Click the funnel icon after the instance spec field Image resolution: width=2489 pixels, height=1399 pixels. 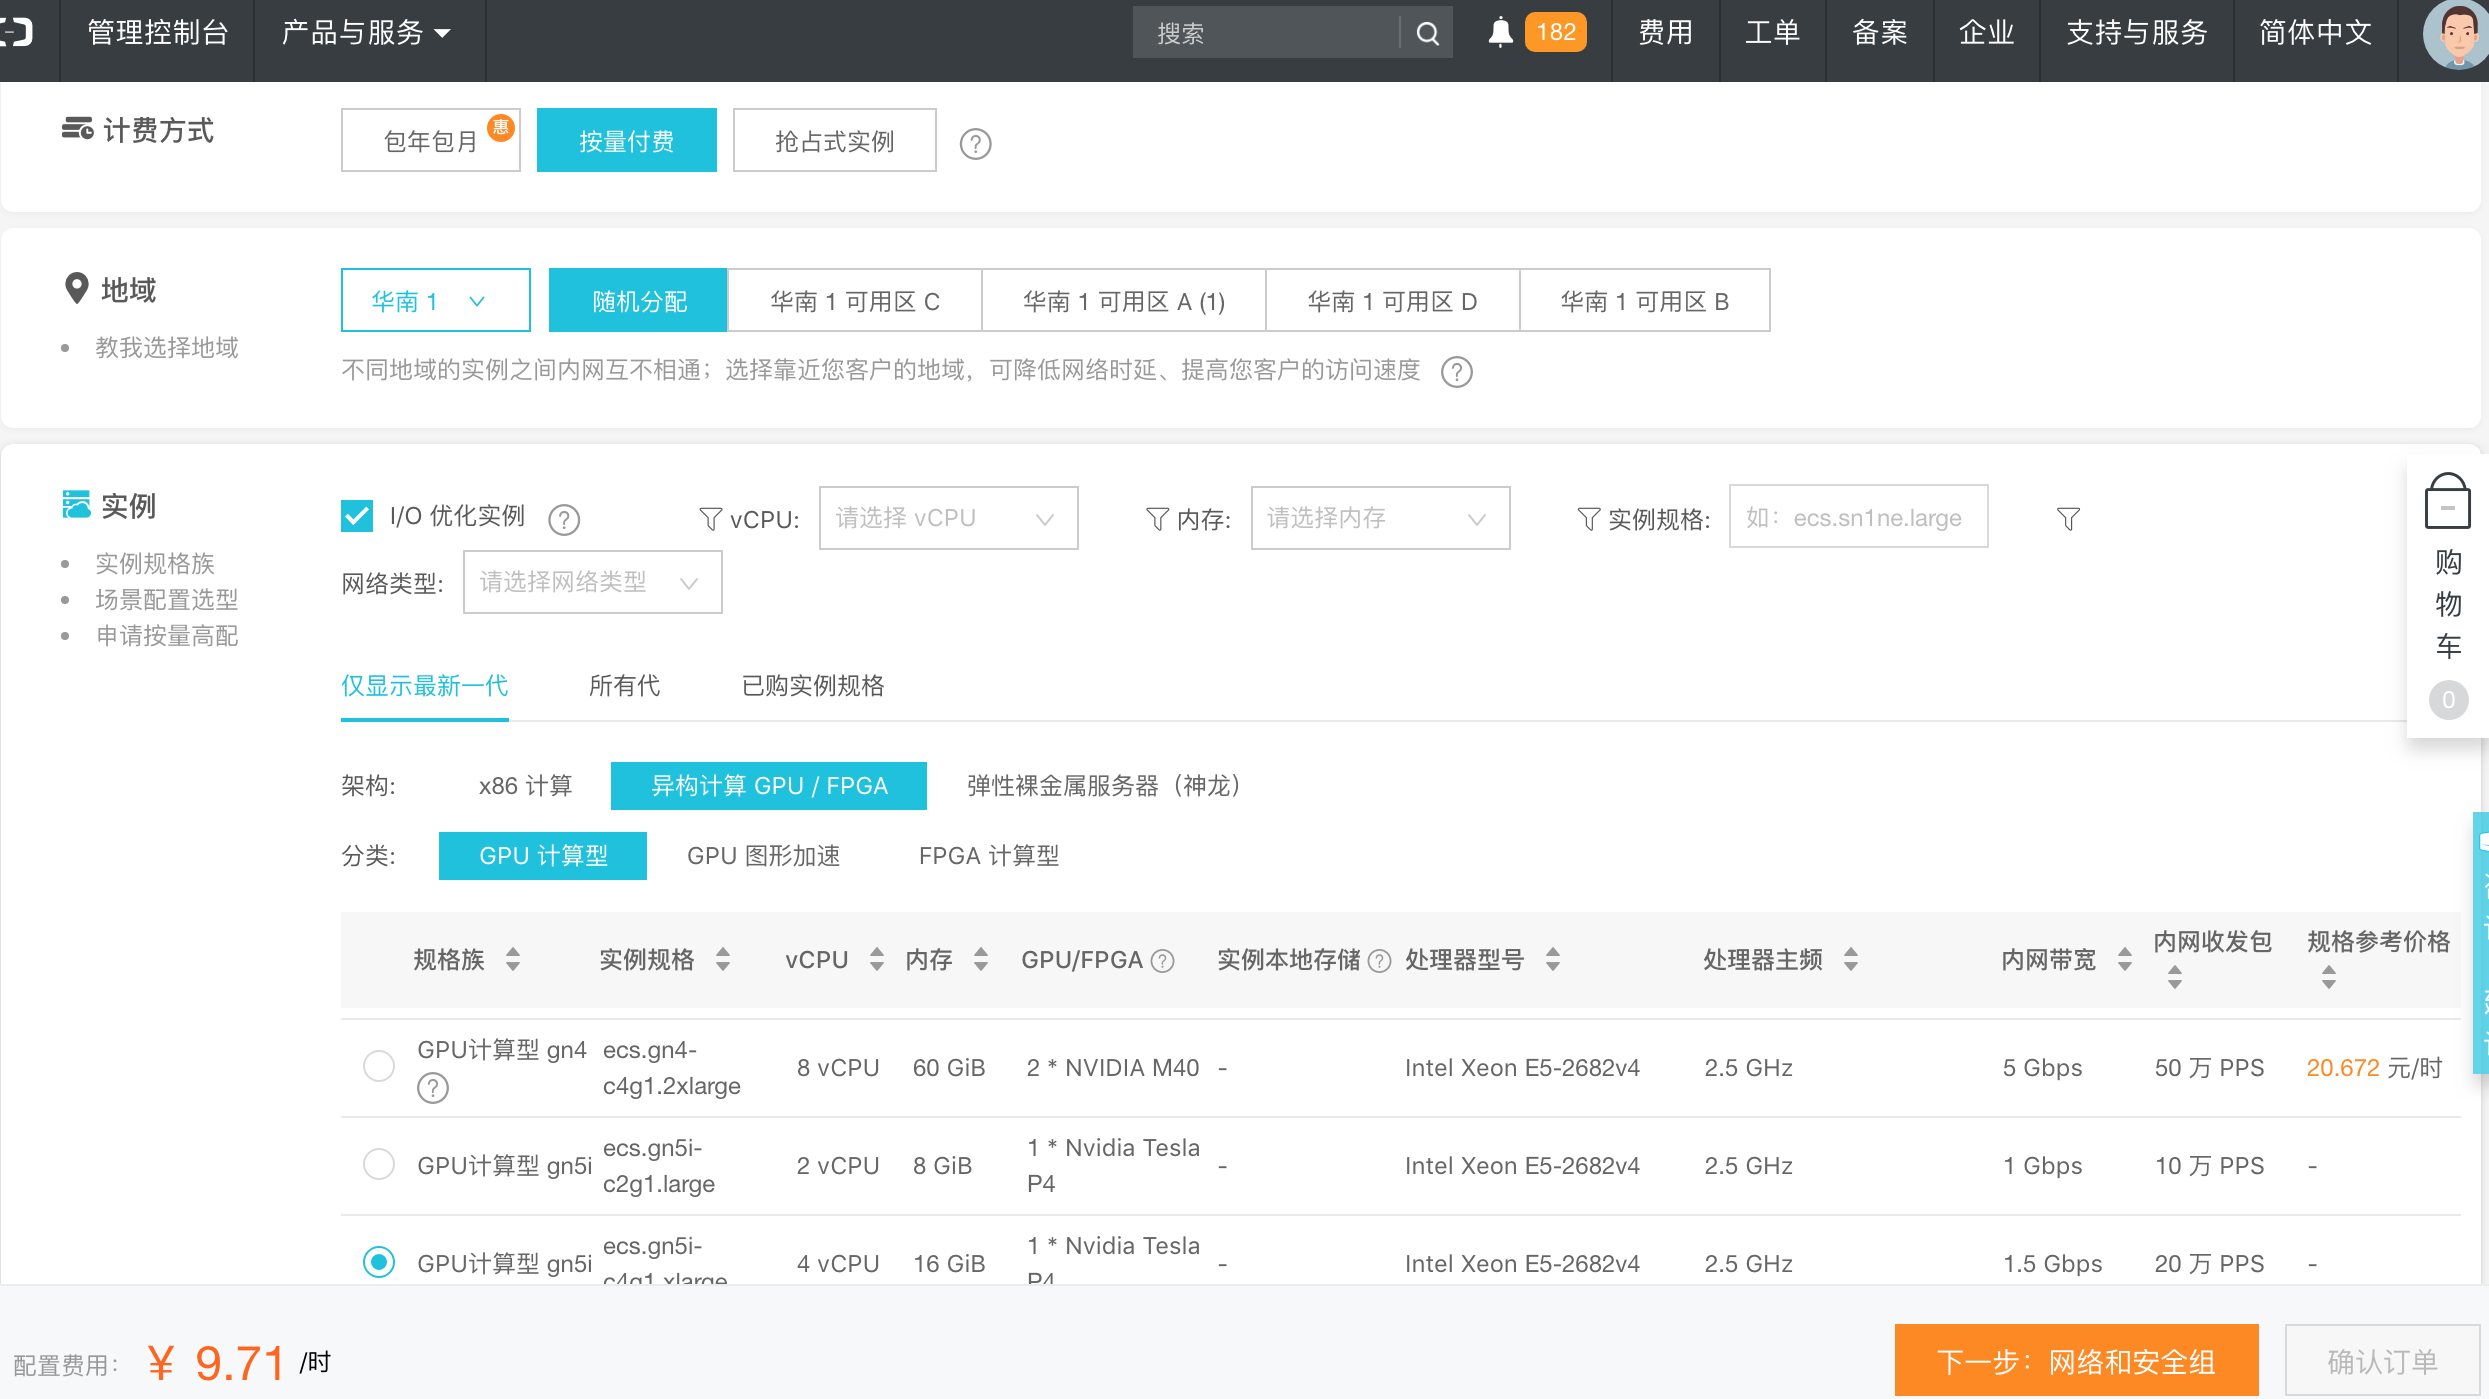[2068, 519]
